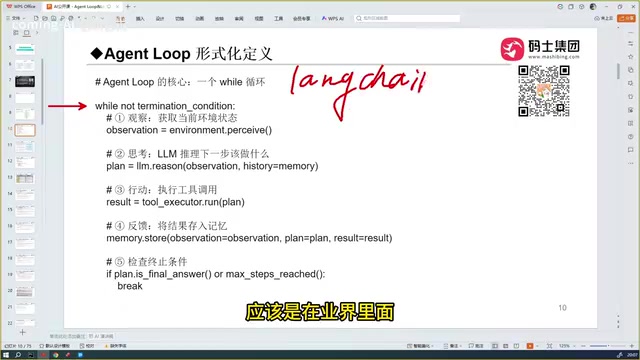Open the smart beautify dropdown
The width and height of the screenshot is (640, 360).
[x=420, y=346]
